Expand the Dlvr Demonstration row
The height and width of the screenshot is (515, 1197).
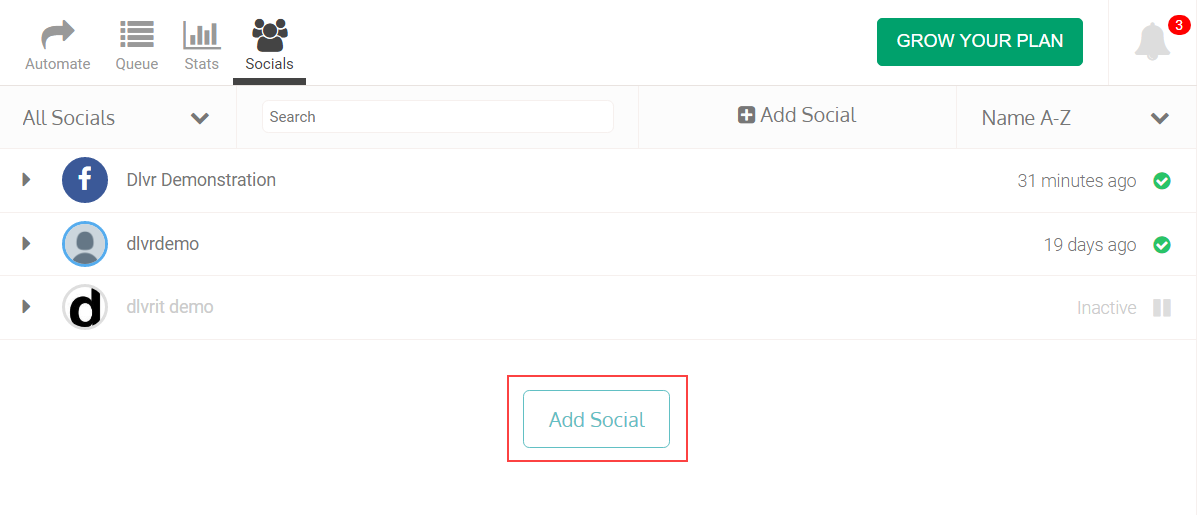27,180
